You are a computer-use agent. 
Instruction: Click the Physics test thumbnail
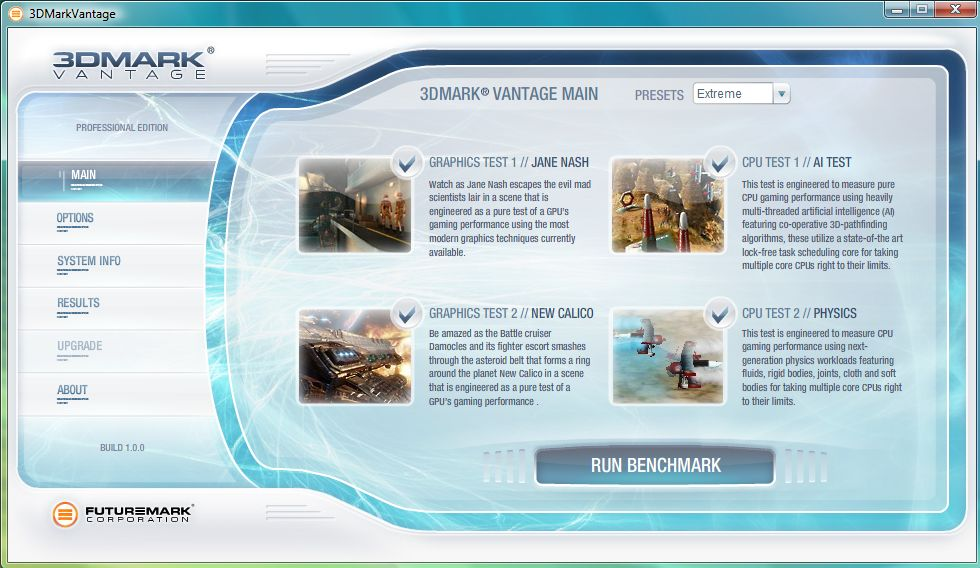pyautogui.click(x=668, y=357)
